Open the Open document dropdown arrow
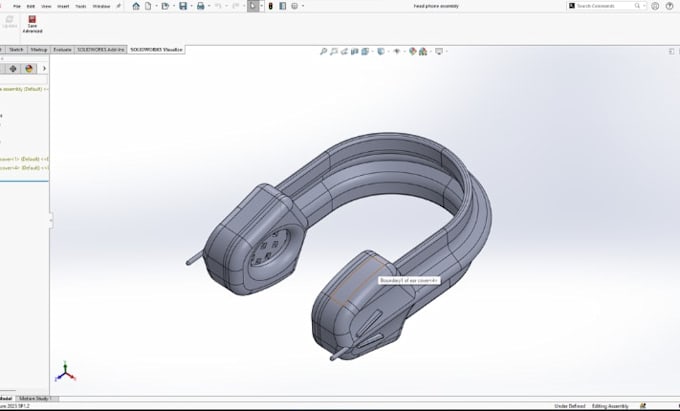 173,6
